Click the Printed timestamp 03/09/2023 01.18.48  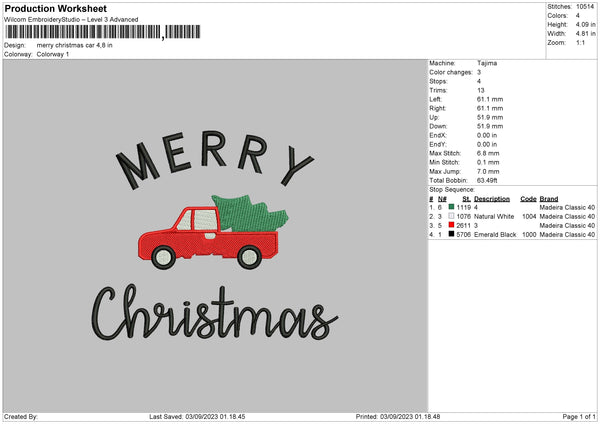coord(410,416)
